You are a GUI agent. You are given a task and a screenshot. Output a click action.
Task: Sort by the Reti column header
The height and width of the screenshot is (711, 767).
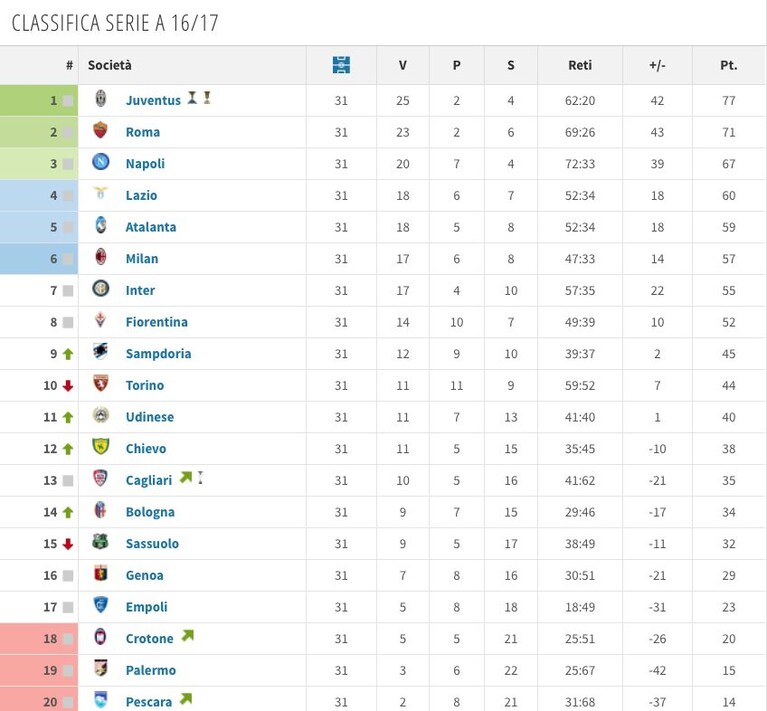(580, 65)
